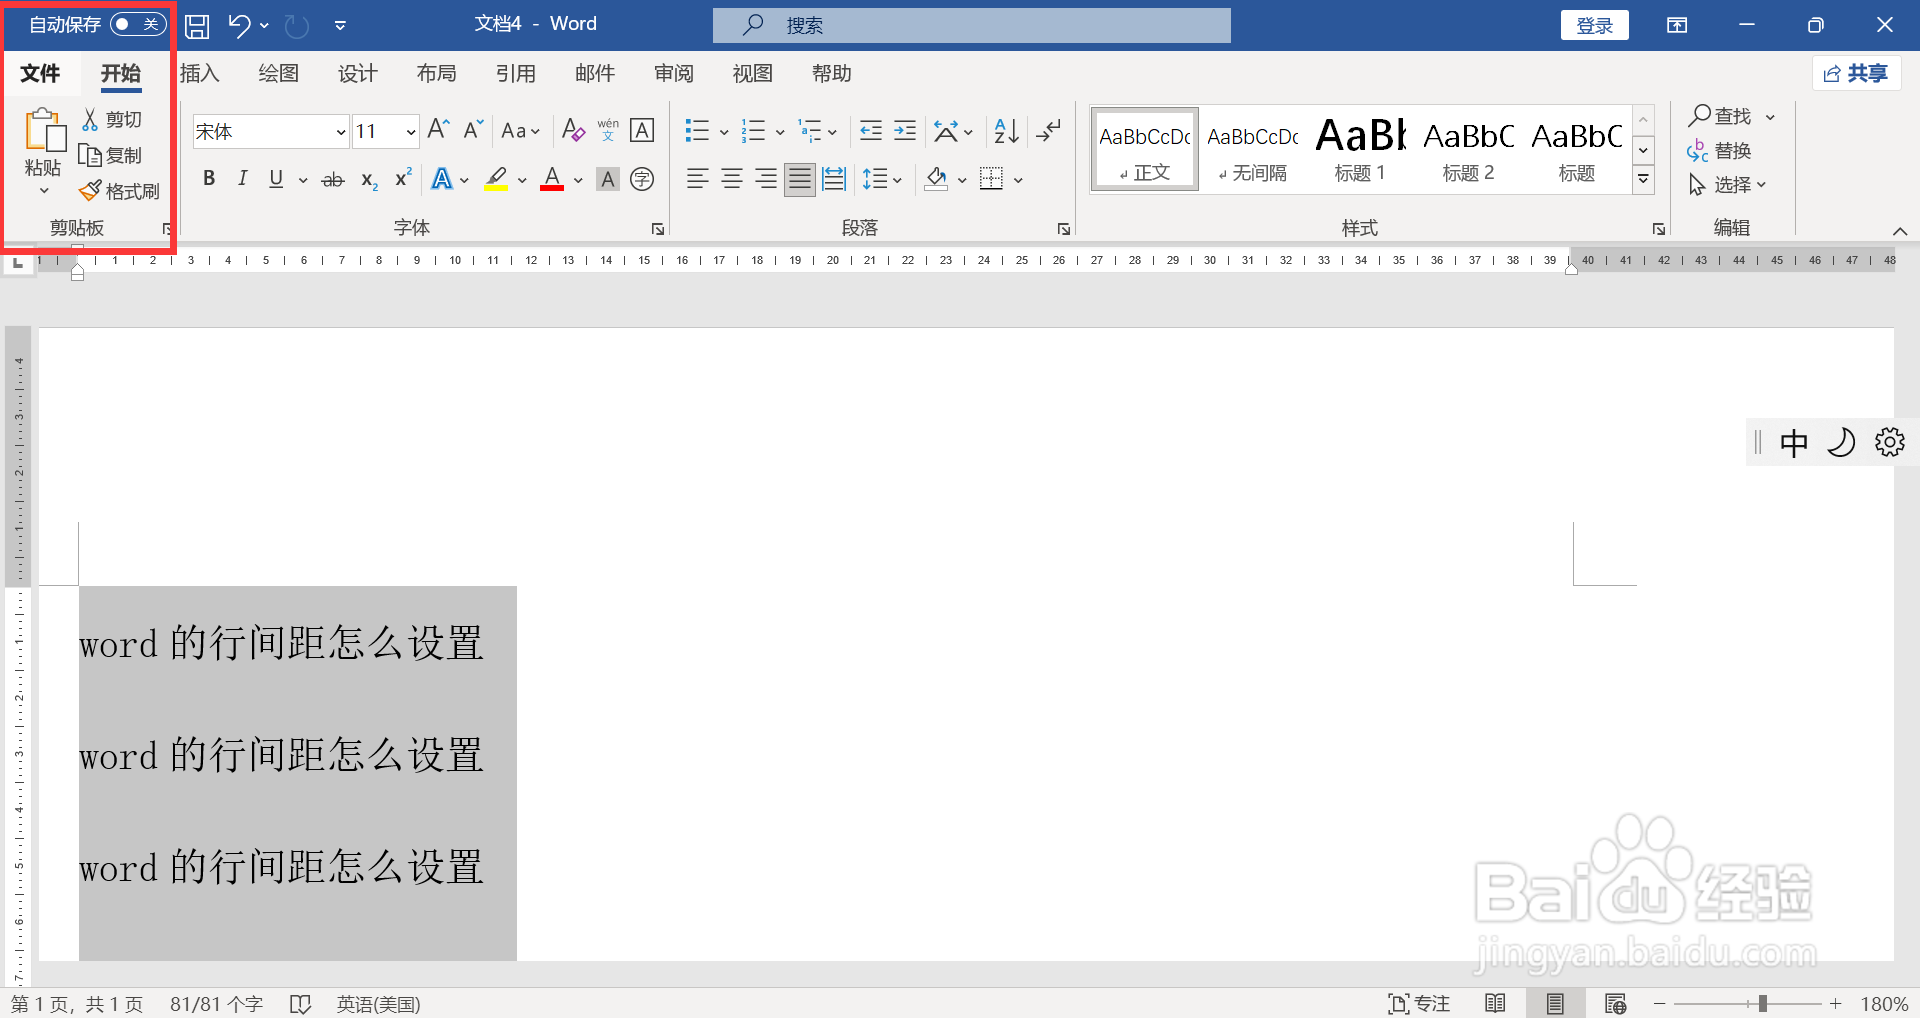1920x1018 pixels.
Task: Apply strikethrough formatting
Action: 333,180
